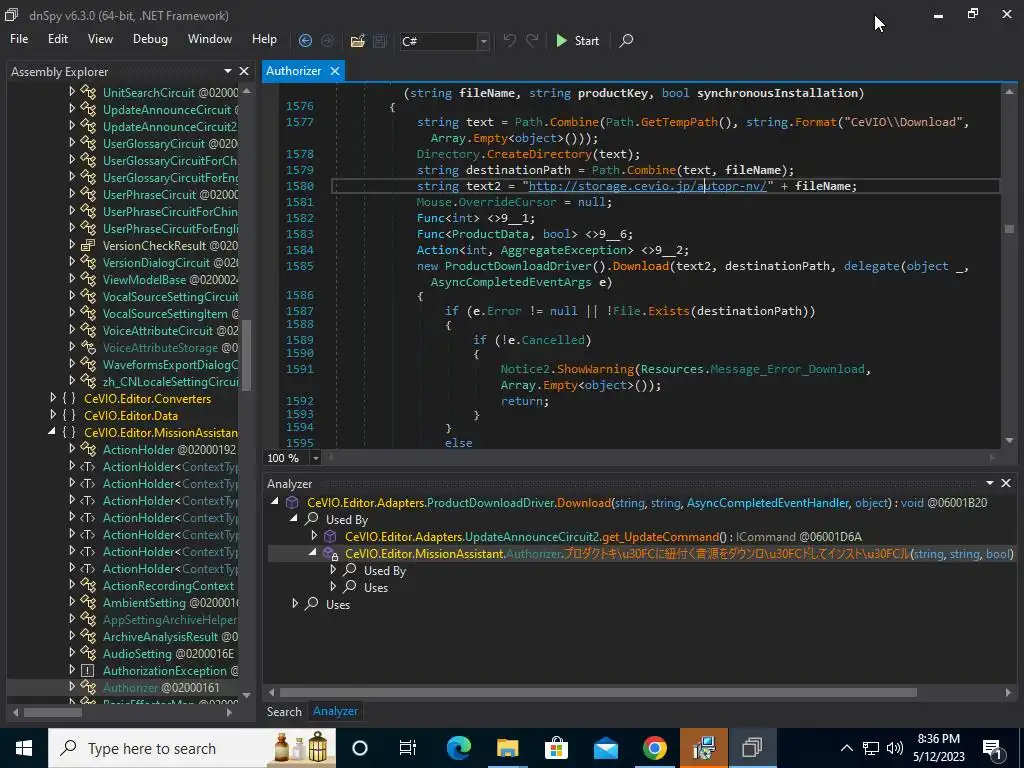The width and height of the screenshot is (1024, 768).
Task: Open the Debug menu
Action: tap(150, 39)
